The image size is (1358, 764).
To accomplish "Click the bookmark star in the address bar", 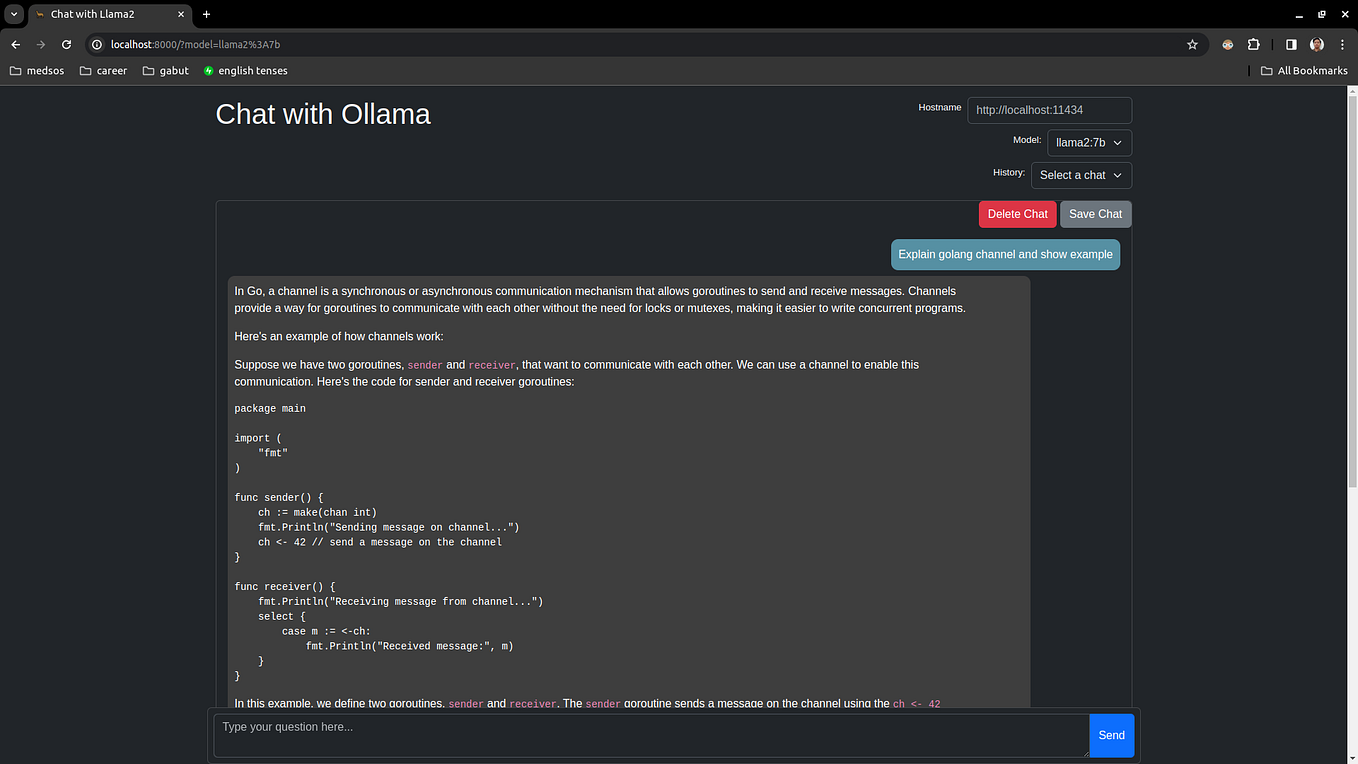I will pos(1191,44).
